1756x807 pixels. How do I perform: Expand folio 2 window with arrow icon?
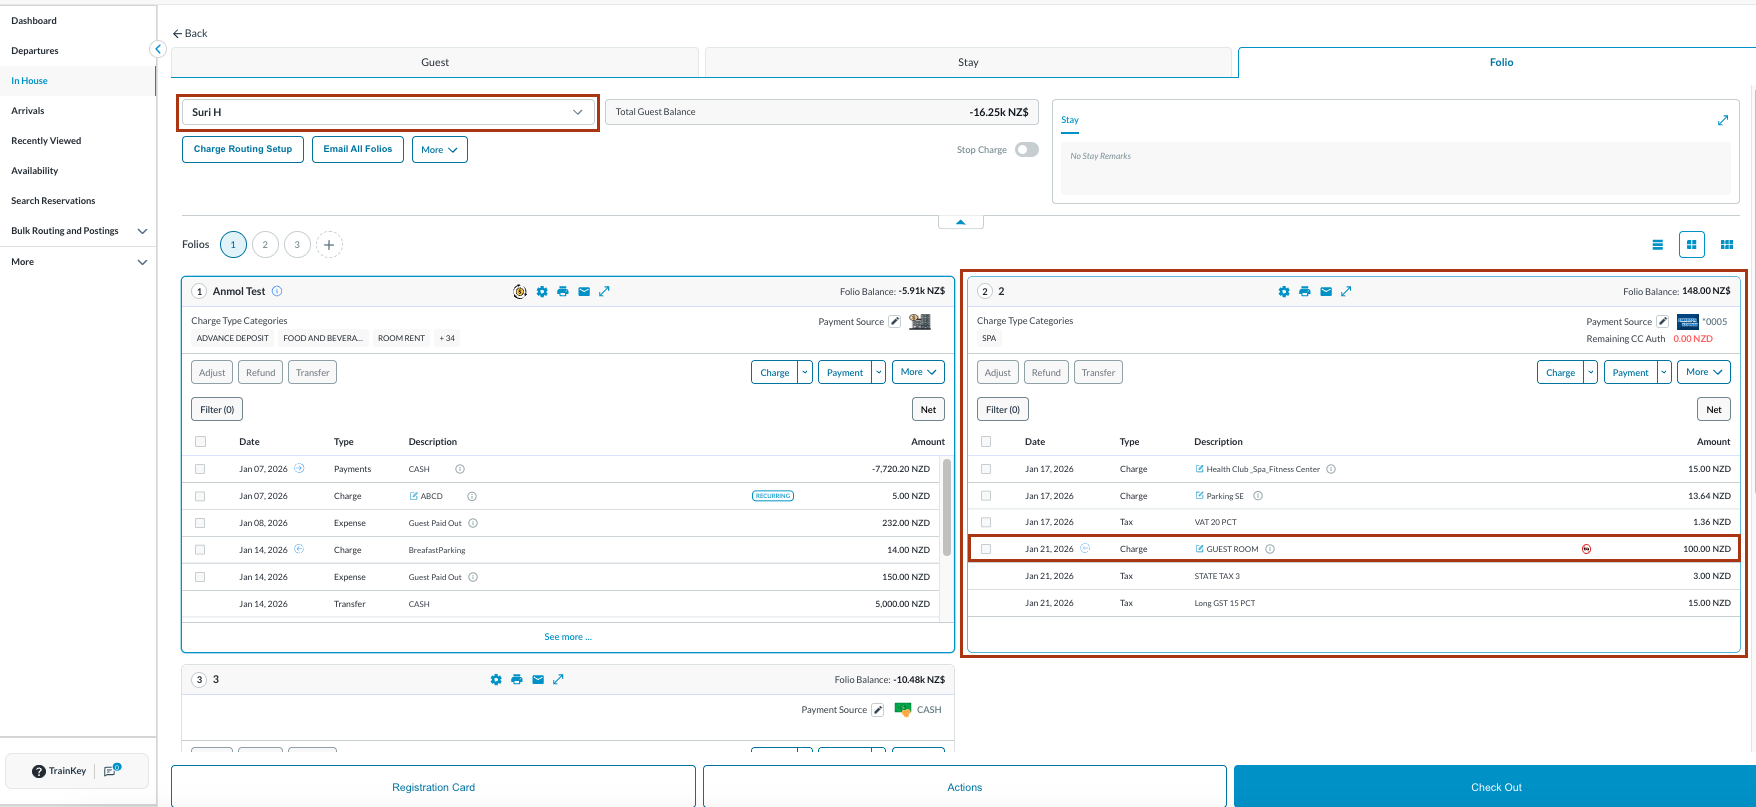pyautogui.click(x=1346, y=292)
